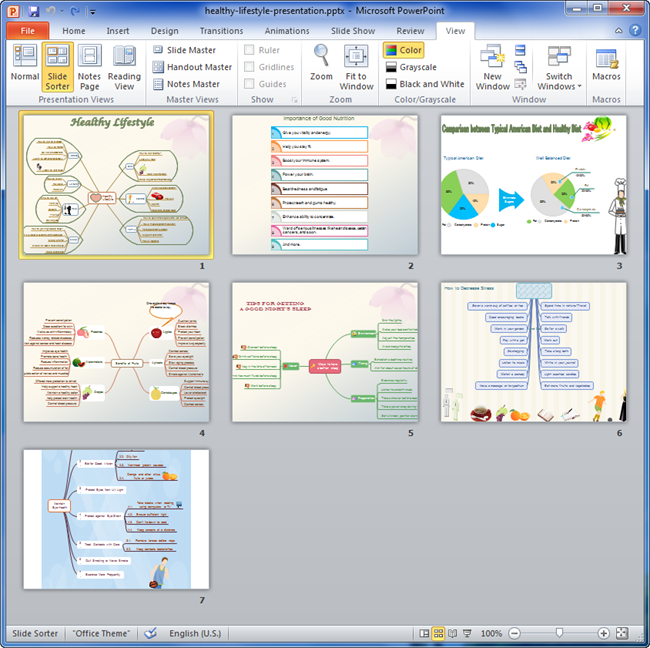
Task: Click the 100% zoom level button
Action: point(491,633)
